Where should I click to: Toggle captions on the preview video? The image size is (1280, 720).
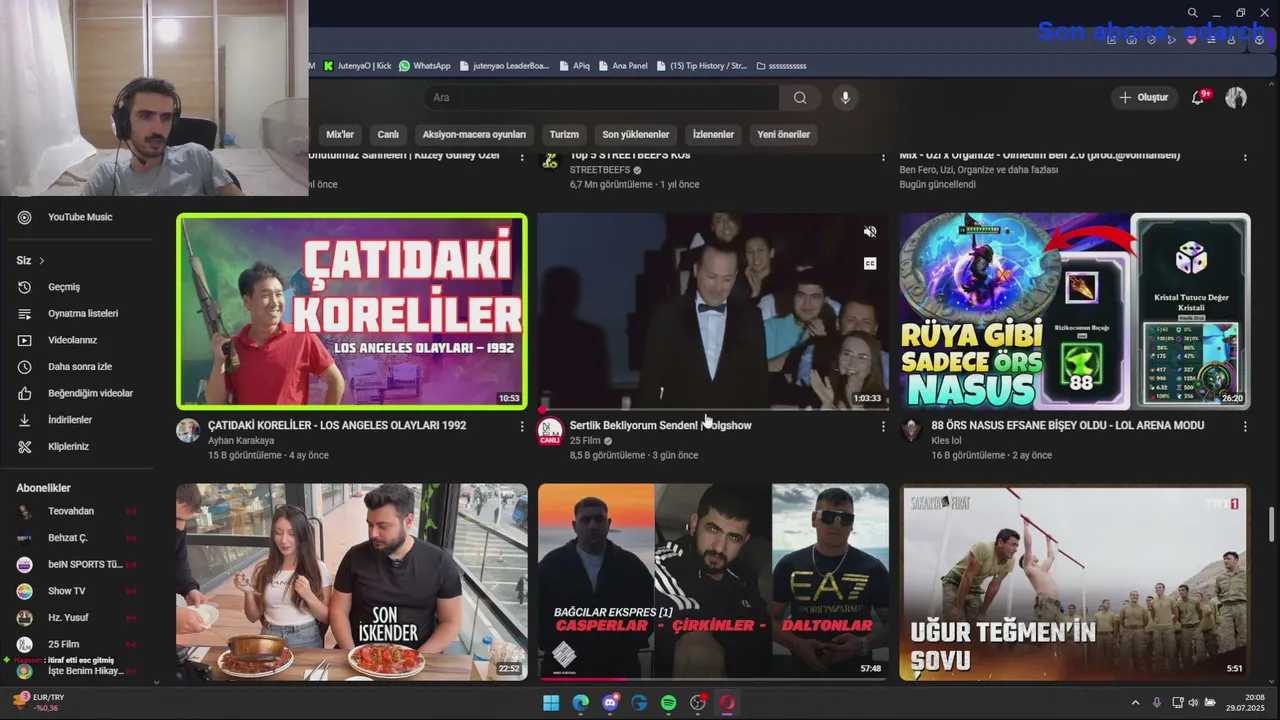870,264
